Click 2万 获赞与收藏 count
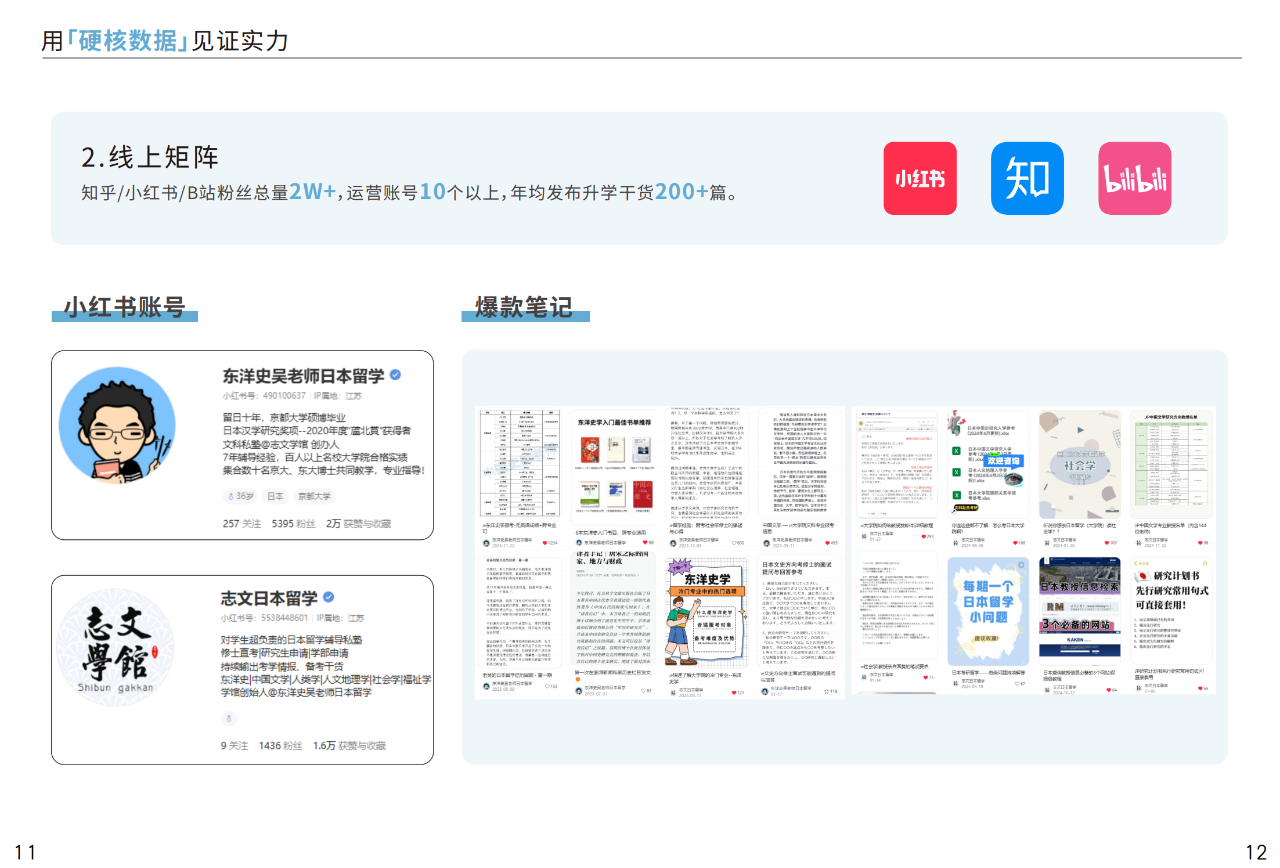Image resolution: width=1280 pixels, height=868 pixels. pyautogui.click(x=358, y=523)
